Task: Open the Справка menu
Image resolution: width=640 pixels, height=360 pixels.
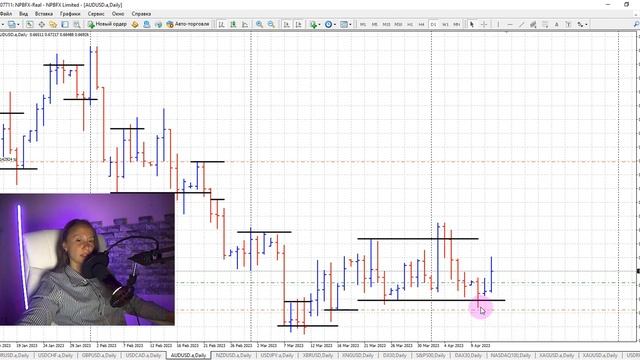Action: [x=141, y=14]
